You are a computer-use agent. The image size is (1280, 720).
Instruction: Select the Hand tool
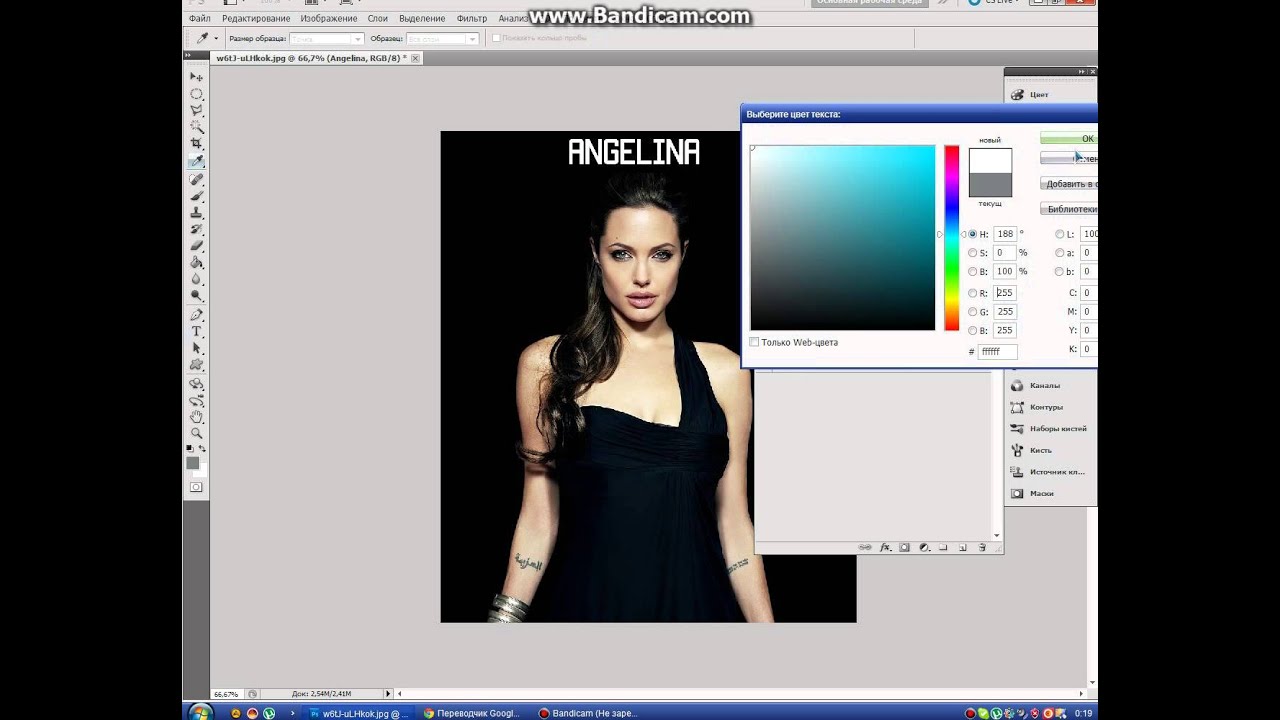click(196, 417)
